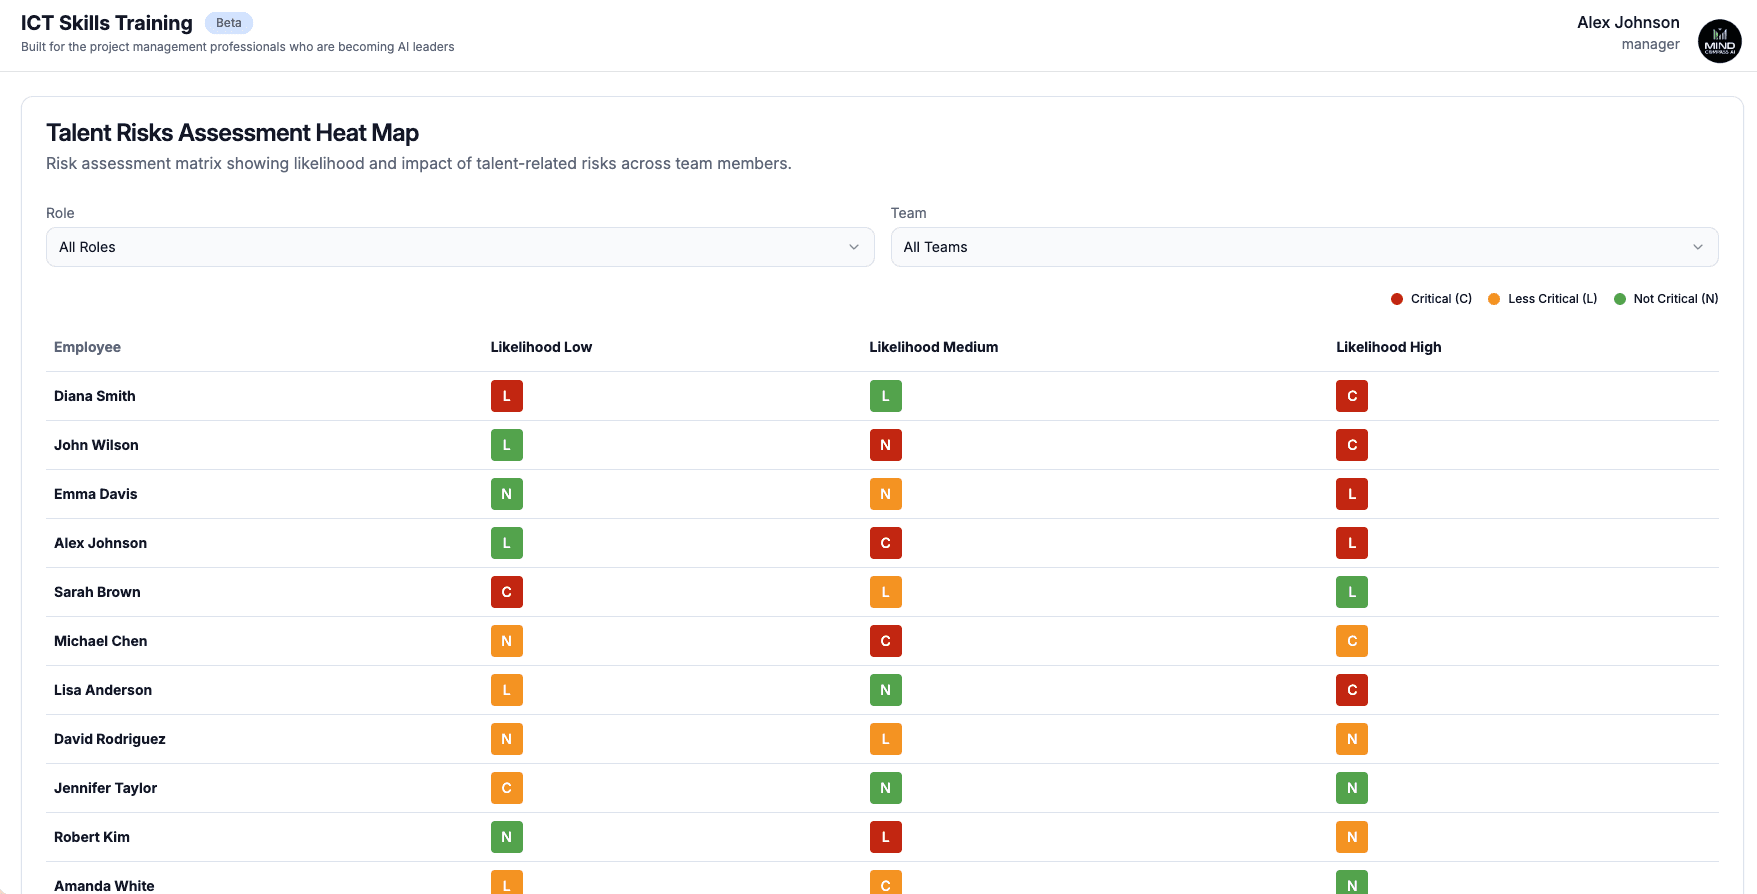Click Diana Smith's Likelihood High badge
The height and width of the screenshot is (894, 1757).
coord(1352,396)
